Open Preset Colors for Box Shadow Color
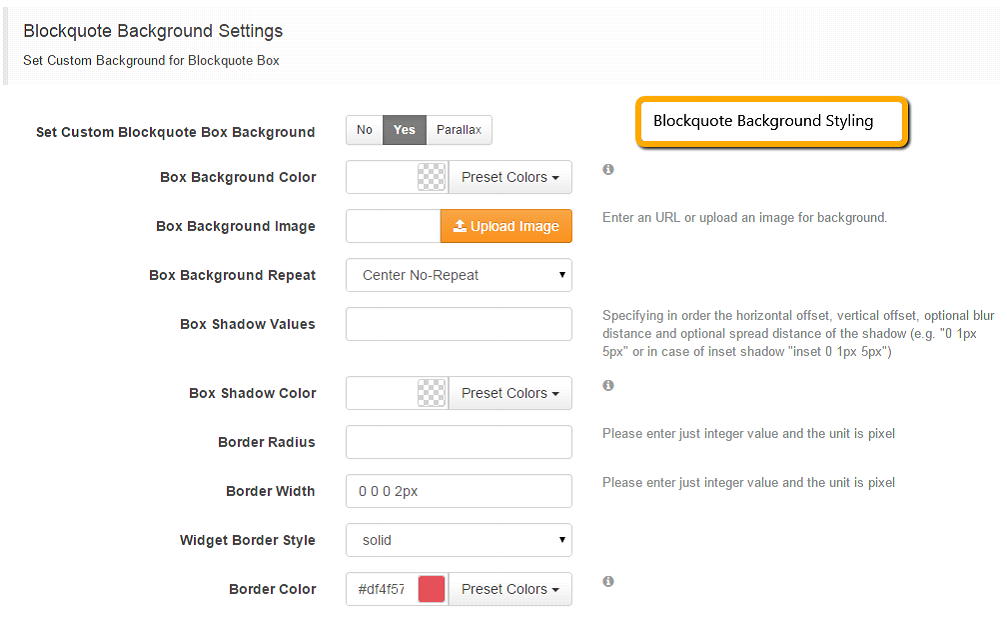1007x624 pixels. coord(510,393)
